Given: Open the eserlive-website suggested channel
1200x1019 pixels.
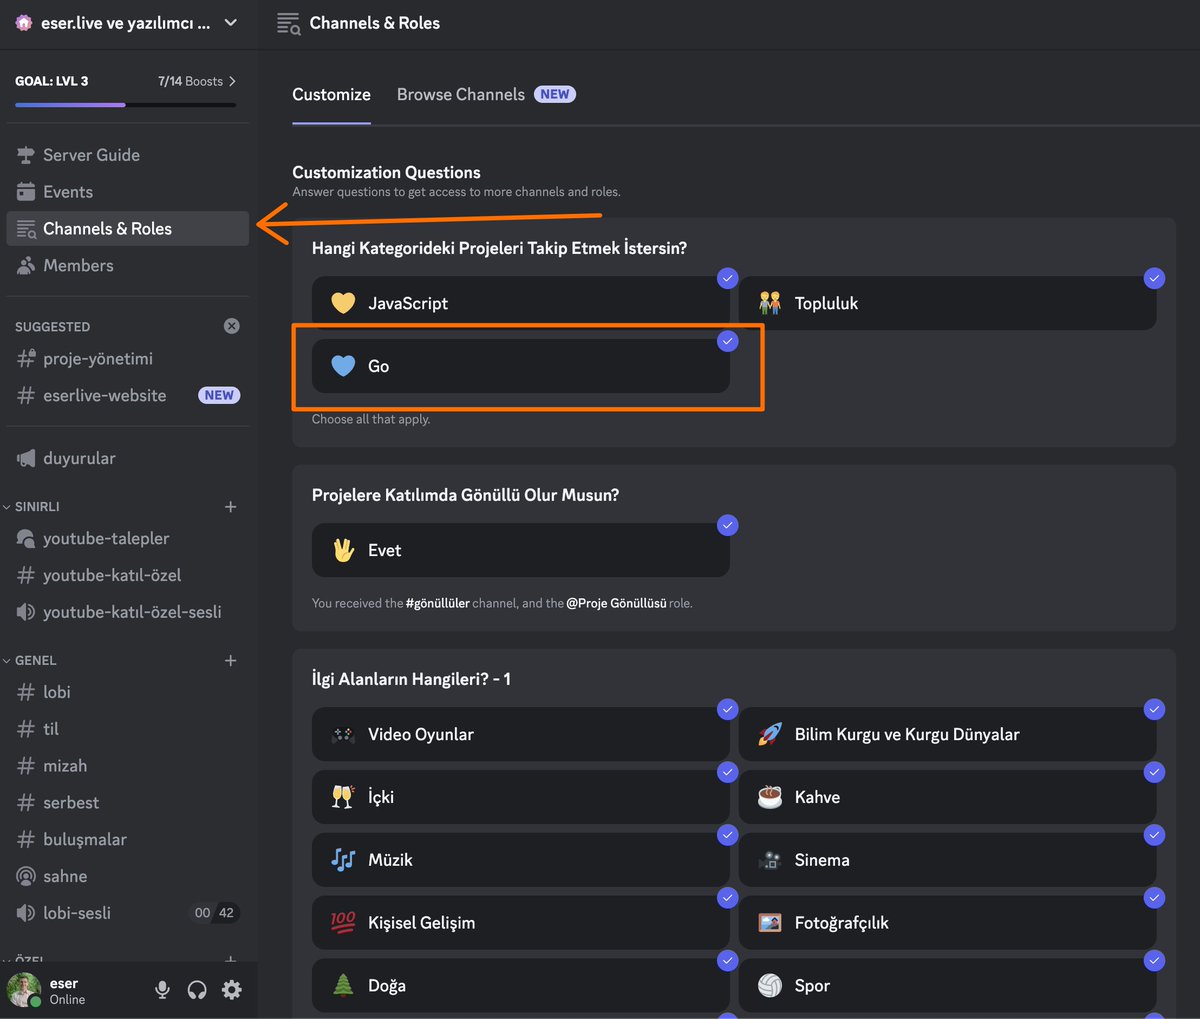Looking at the screenshot, I should click(104, 395).
